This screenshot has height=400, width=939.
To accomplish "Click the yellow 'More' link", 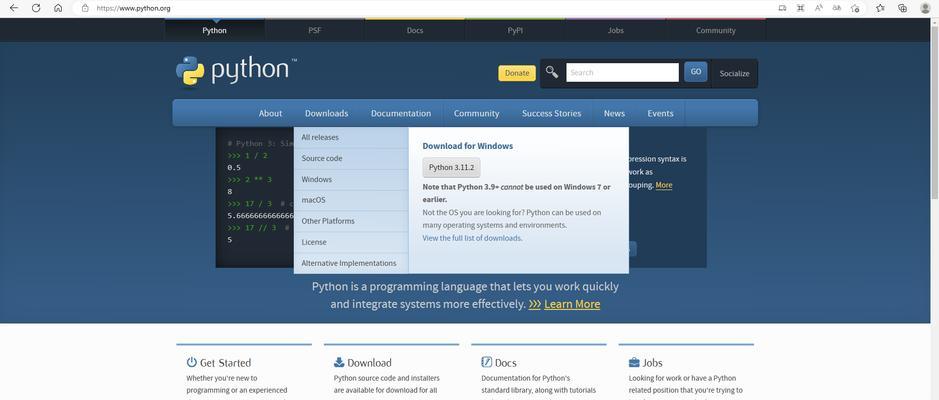I will (664, 185).
